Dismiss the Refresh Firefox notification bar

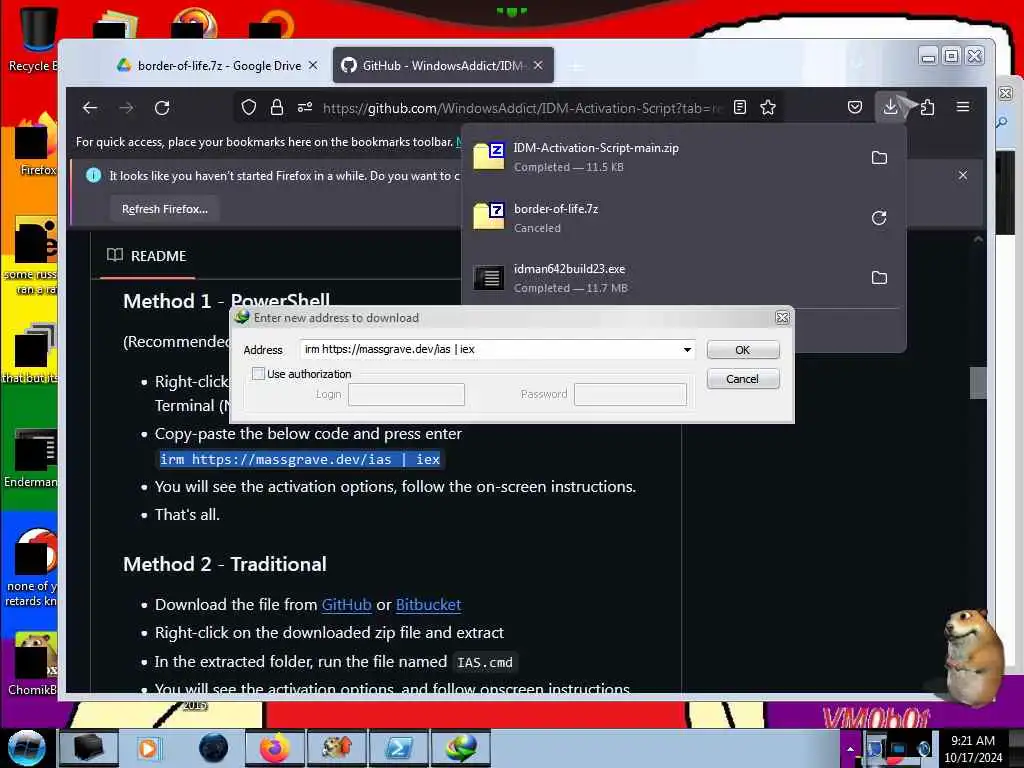tap(963, 175)
